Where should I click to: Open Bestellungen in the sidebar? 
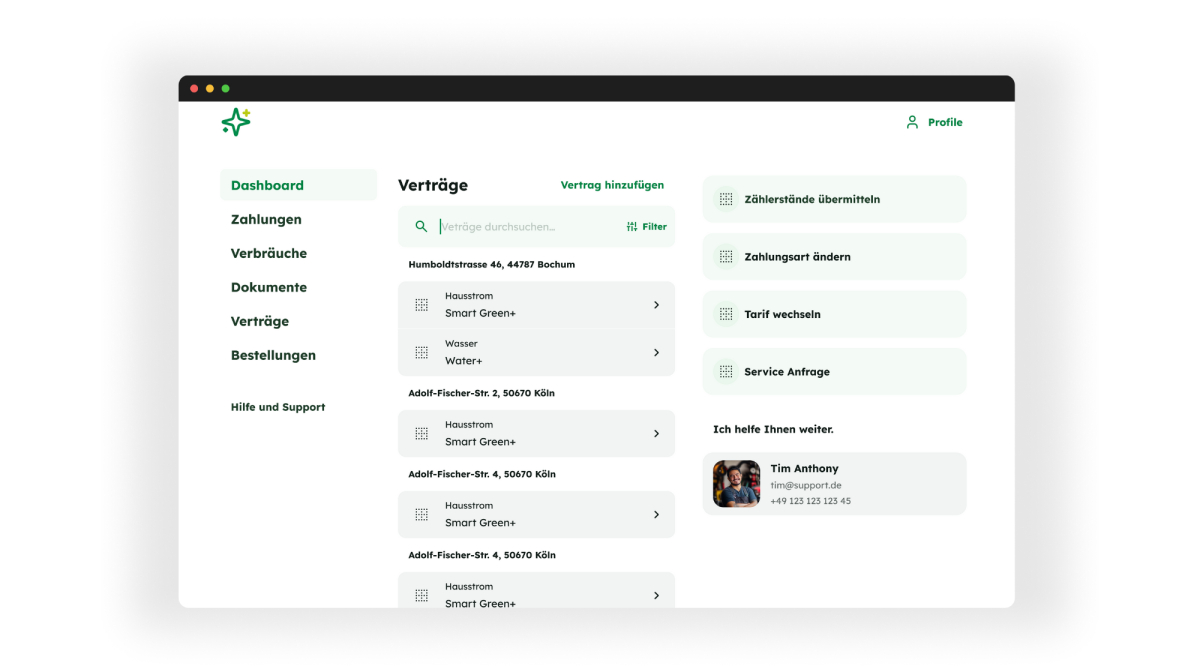click(273, 355)
